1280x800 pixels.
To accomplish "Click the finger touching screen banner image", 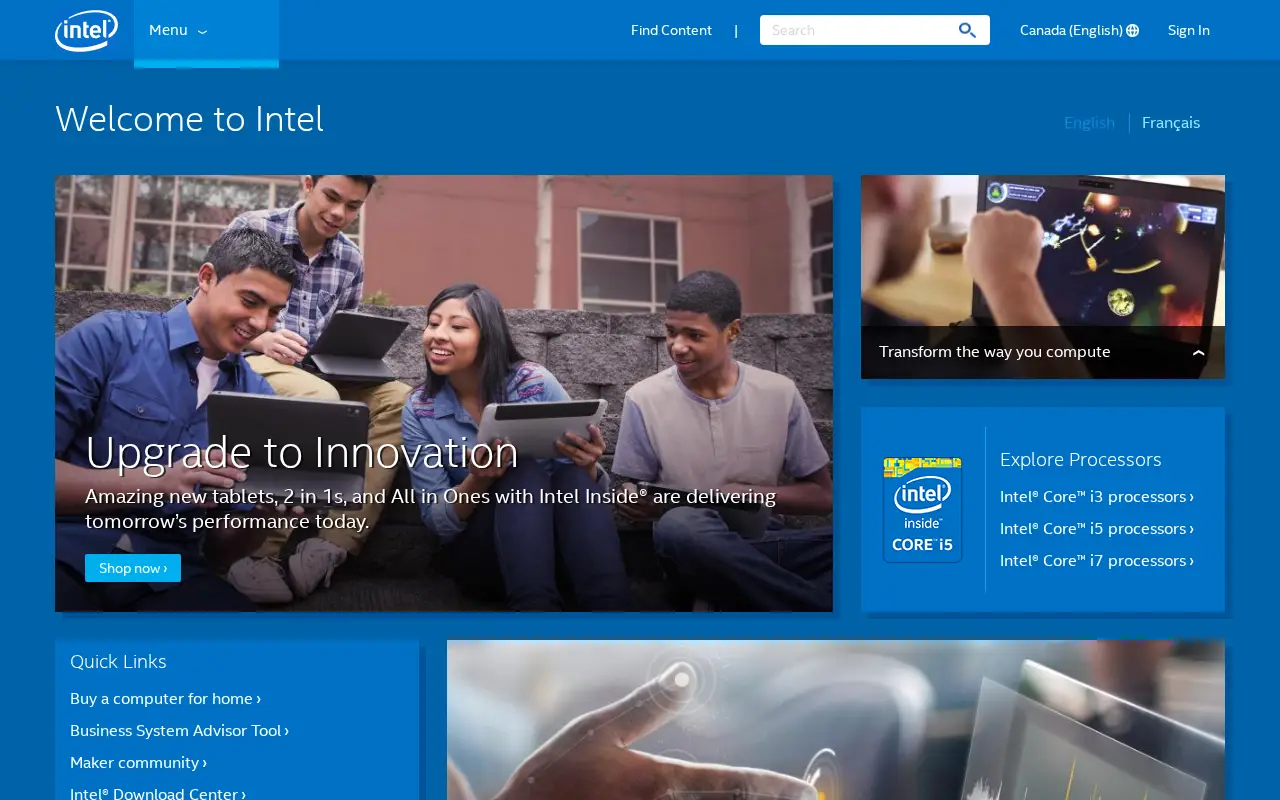I will point(836,720).
